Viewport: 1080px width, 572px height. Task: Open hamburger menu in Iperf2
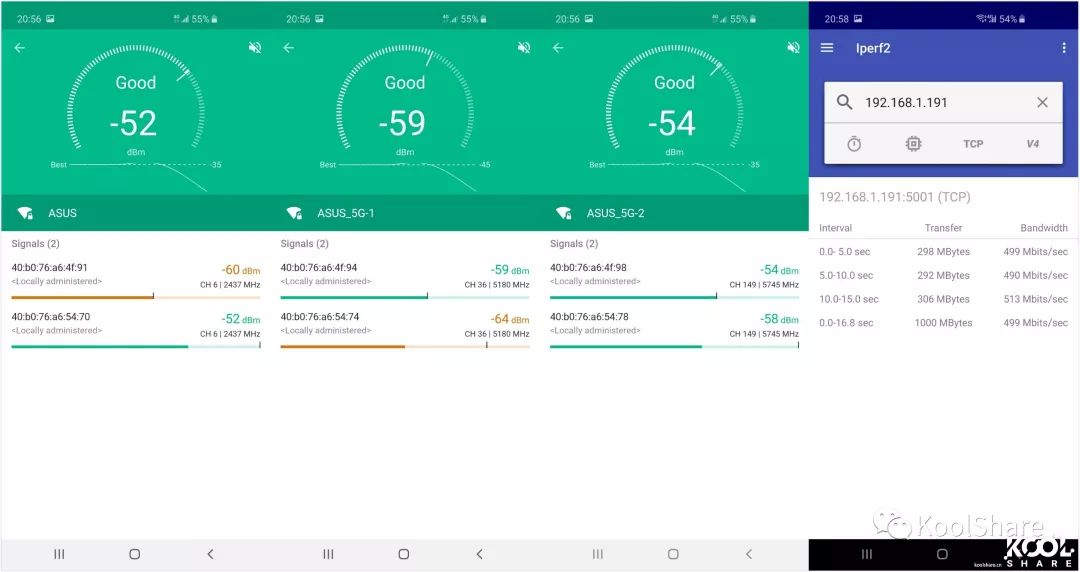[827, 48]
